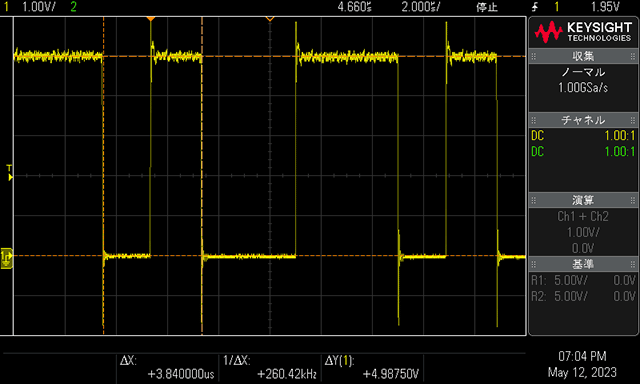The width and height of the screenshot is (640, 384).
Task: Click the upper horizontal Y cursor line
Action: tap(269, 56)
